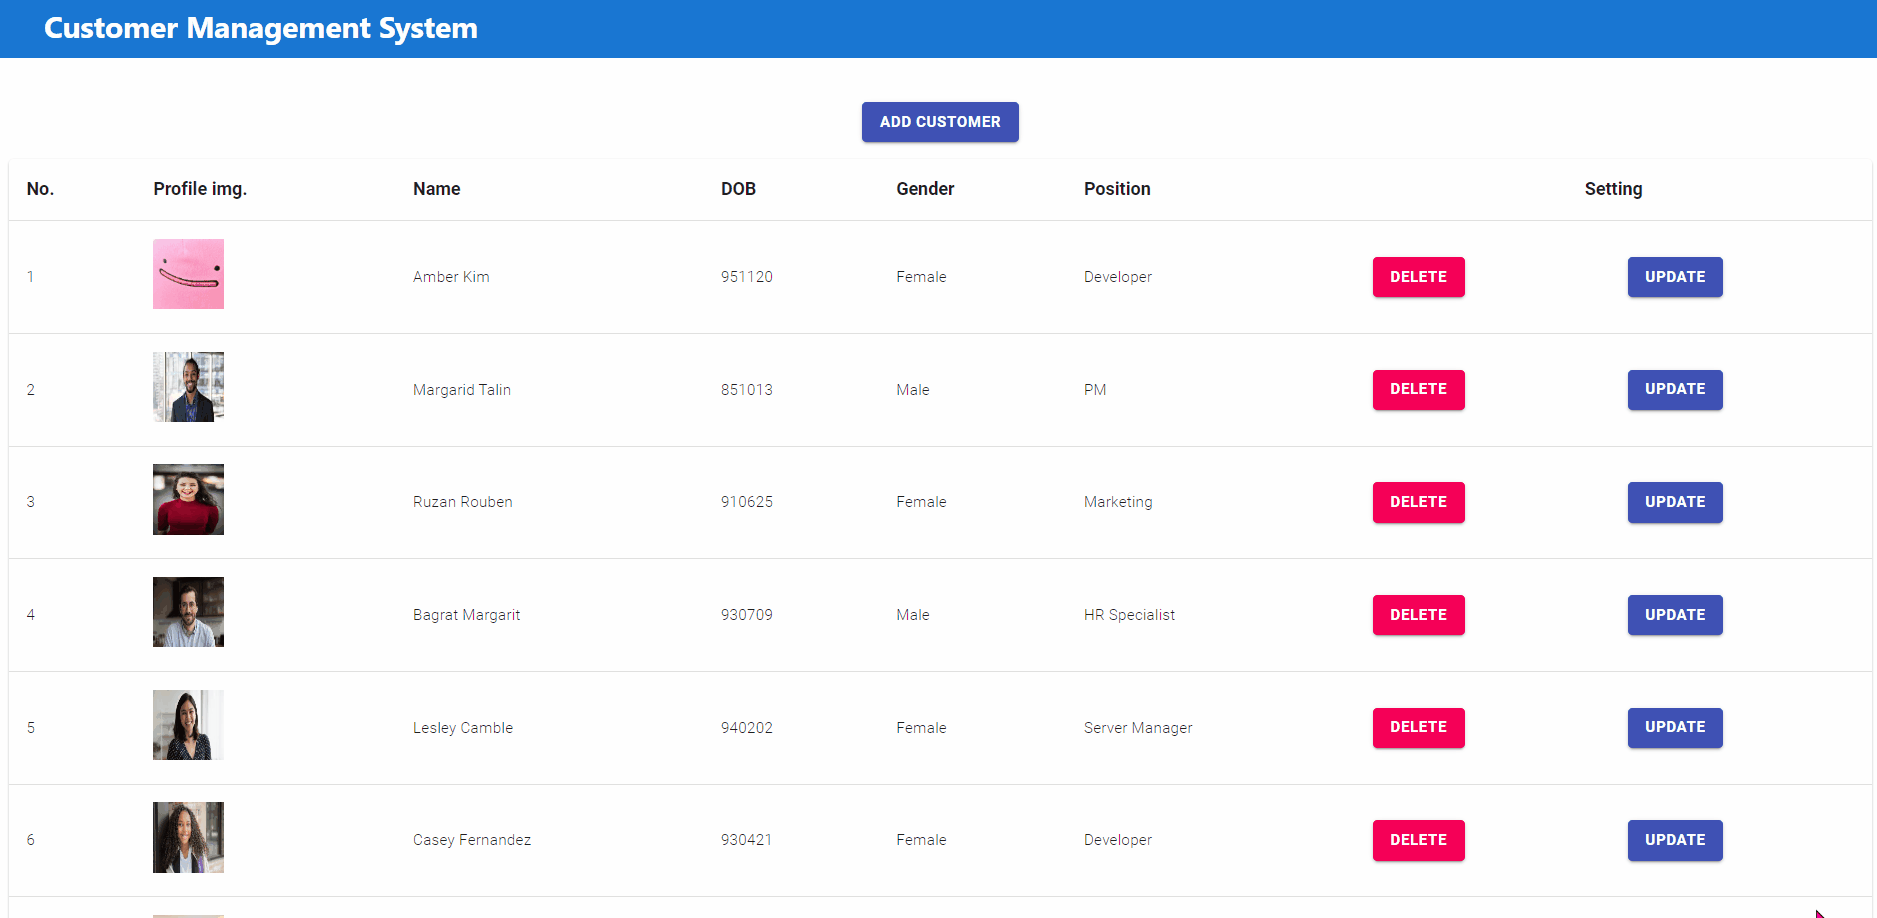This screenshot has height=918, width=1877.
Task: Click the HR Specialist position cell
Action: [1129, 615]
